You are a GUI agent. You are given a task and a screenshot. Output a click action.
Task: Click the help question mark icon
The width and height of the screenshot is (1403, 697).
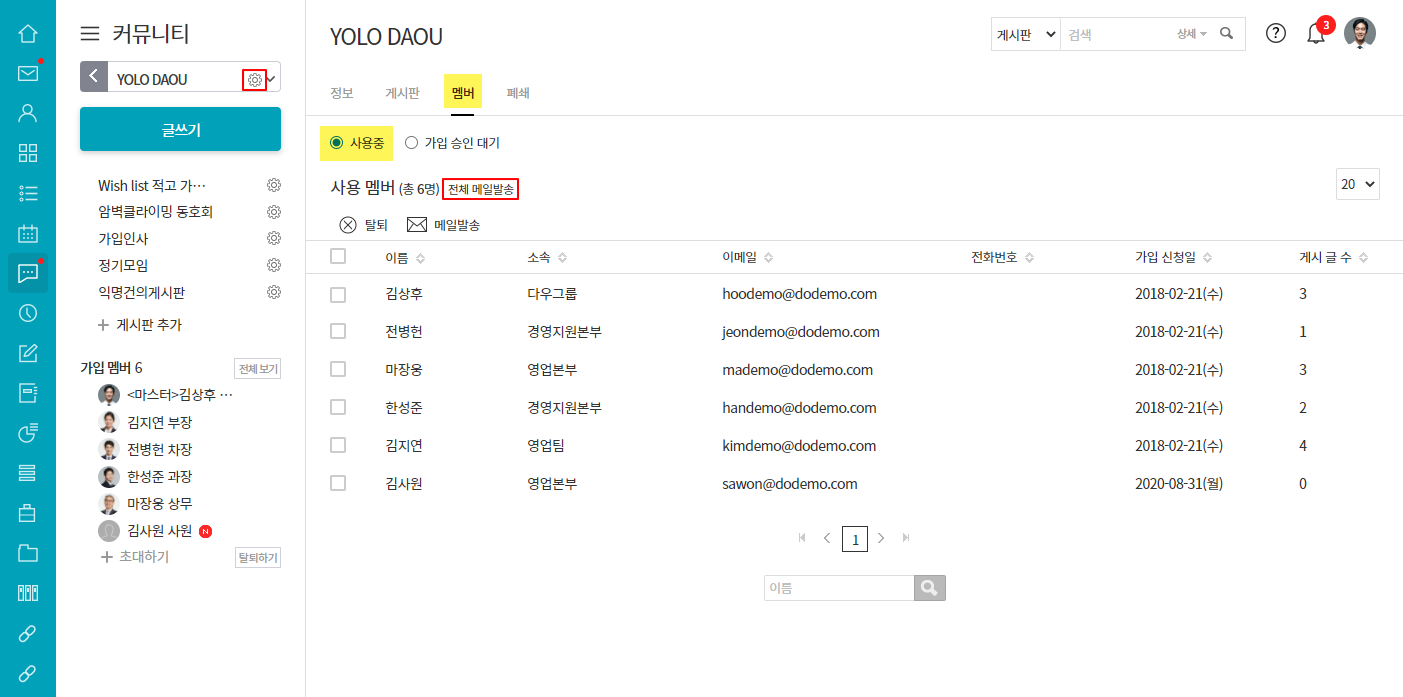(1275, 33)
